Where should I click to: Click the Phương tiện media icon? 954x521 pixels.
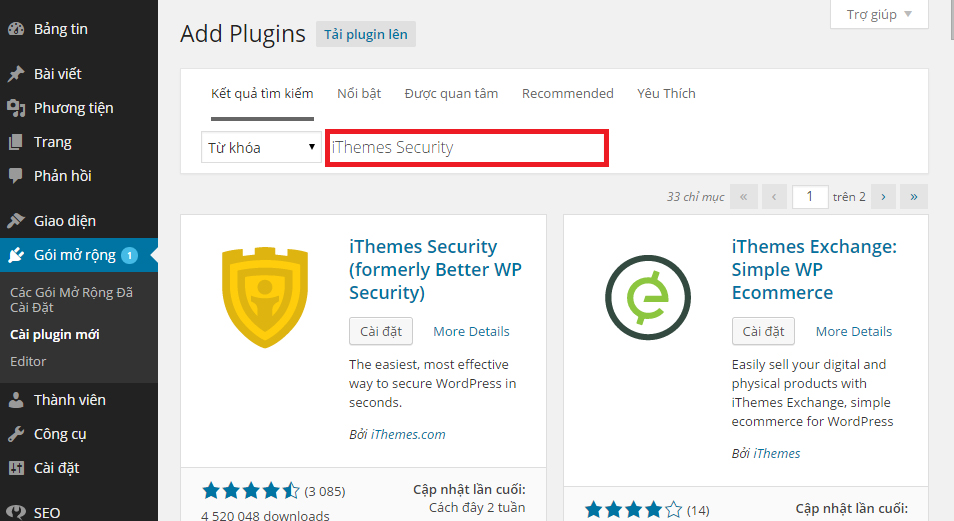16,108
